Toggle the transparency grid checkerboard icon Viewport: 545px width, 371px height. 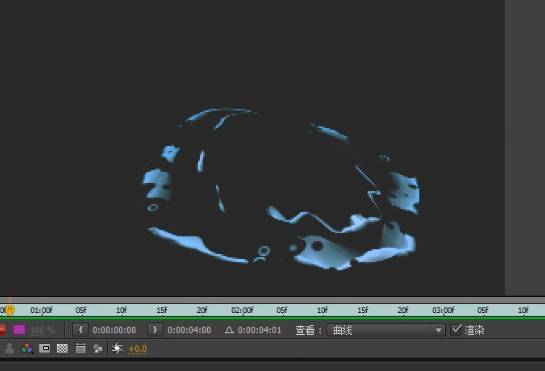click(x=62, y=348)
